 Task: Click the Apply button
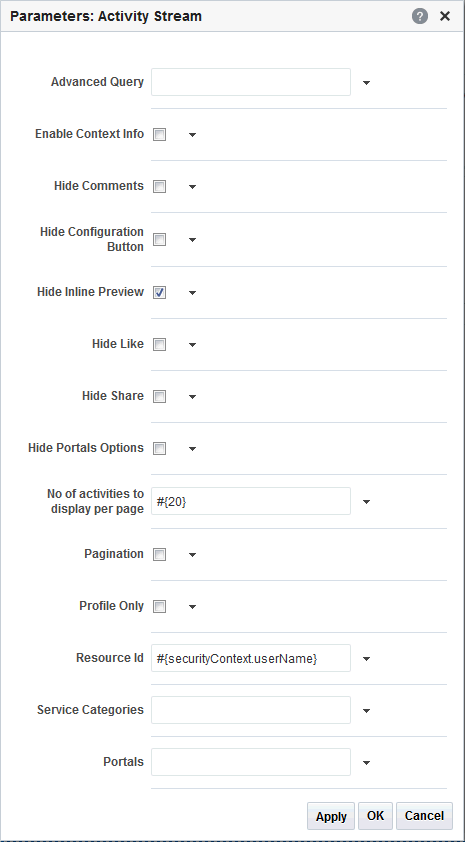pos(331,816)
